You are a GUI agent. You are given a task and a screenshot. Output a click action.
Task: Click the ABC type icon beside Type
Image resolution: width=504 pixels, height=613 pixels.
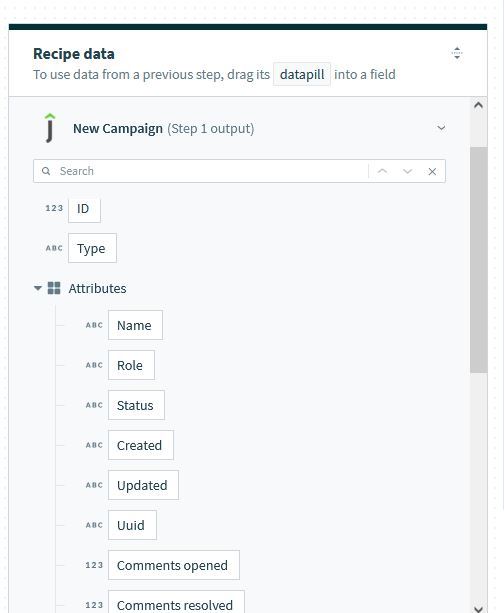[x=54, y=248]
